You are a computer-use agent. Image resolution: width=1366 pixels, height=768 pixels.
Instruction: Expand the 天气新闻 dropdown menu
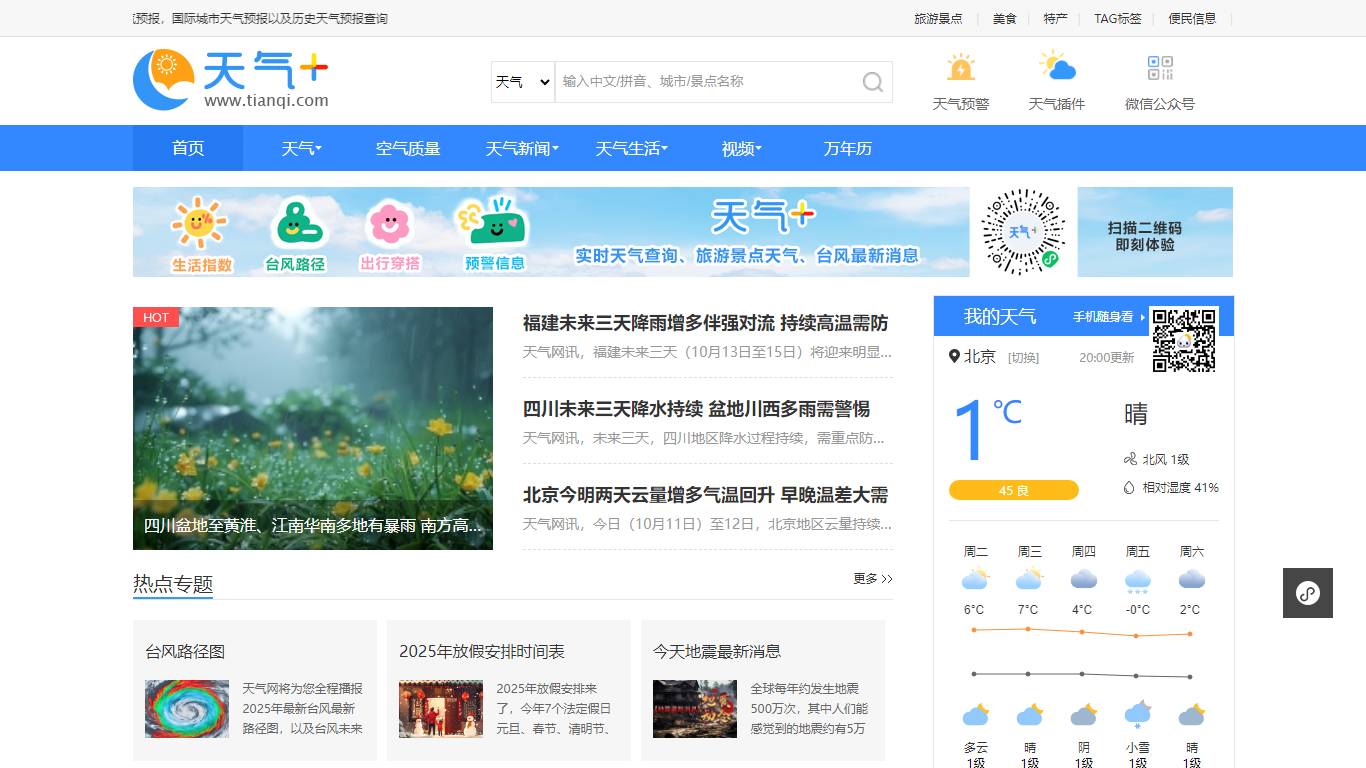click(x=520, y=148)
